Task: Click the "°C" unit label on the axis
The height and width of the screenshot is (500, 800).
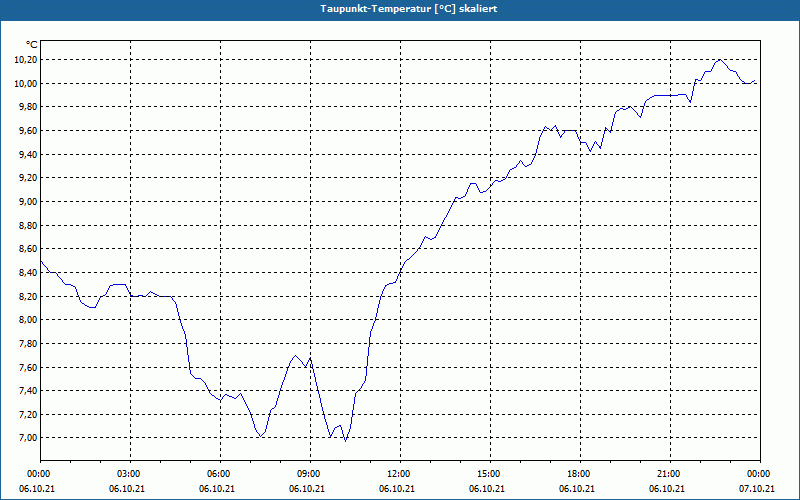Action: point(32,45)
